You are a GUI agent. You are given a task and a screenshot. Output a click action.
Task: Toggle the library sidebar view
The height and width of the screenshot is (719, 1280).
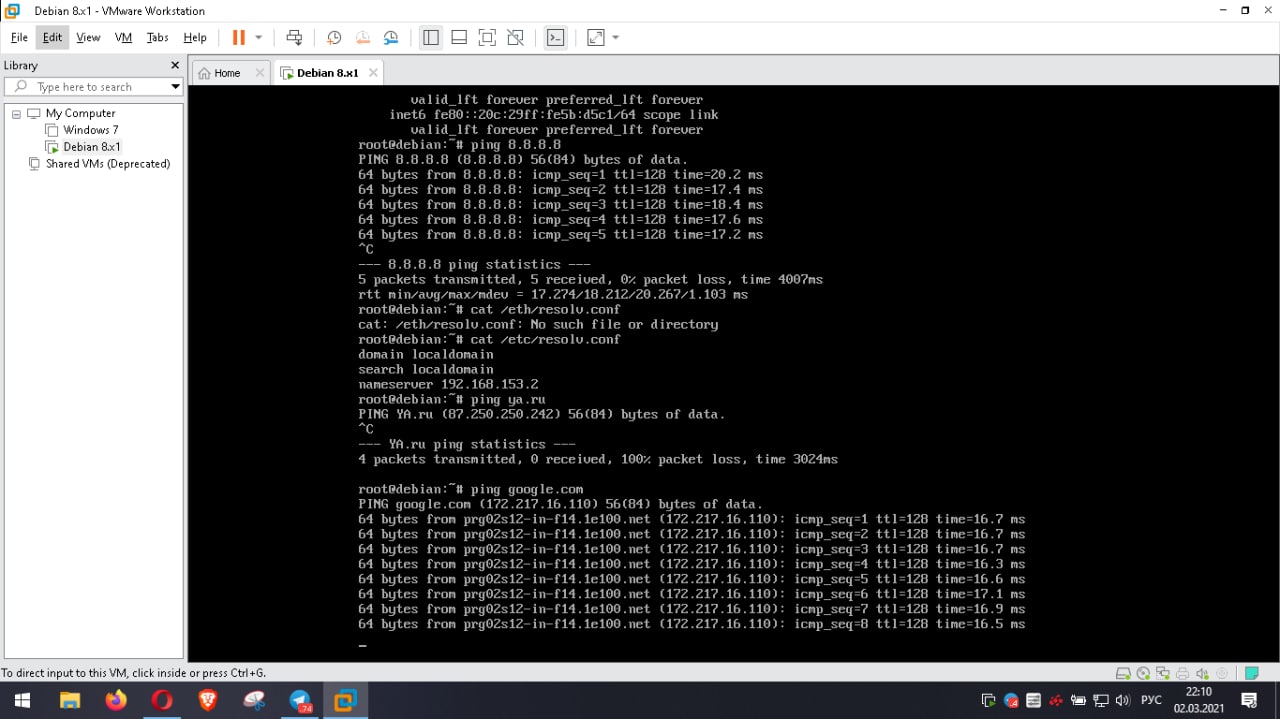(431, 37)
